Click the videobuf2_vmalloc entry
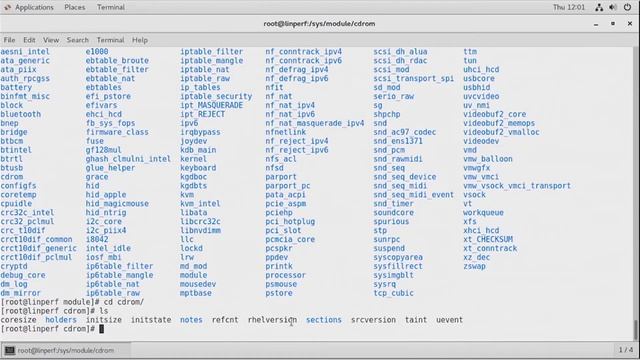Screen dimensions: 640x360 coord(501,132)
